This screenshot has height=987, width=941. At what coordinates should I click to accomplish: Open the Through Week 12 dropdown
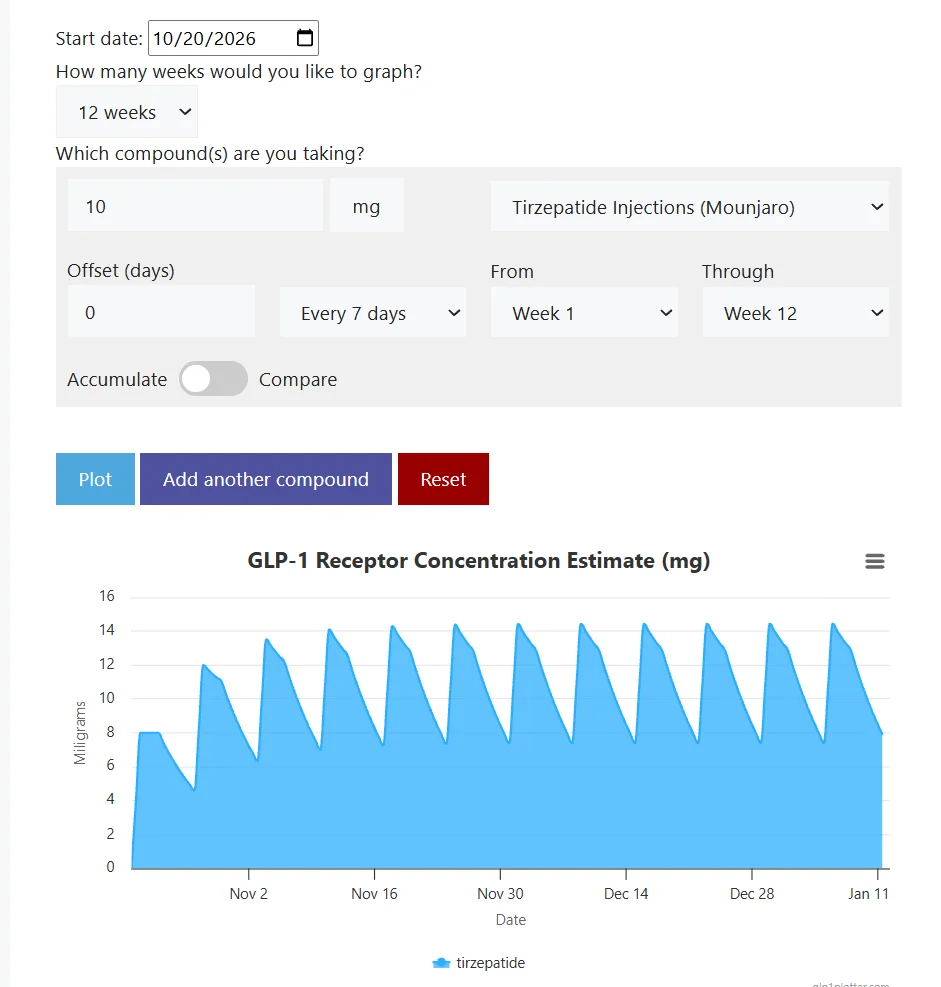796,313
